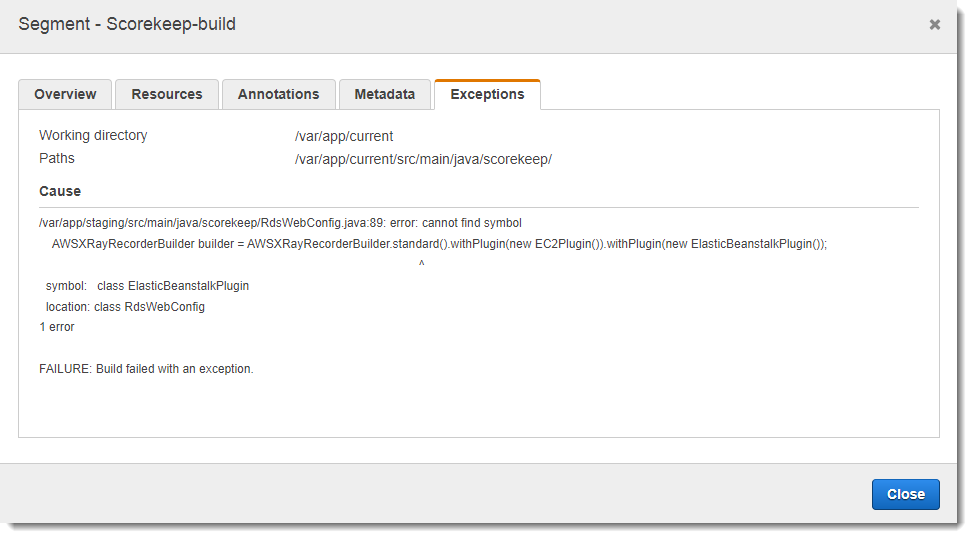Switch to the Overview tab
This screenshot has height=538, width=972.
(x=65, y=94)
